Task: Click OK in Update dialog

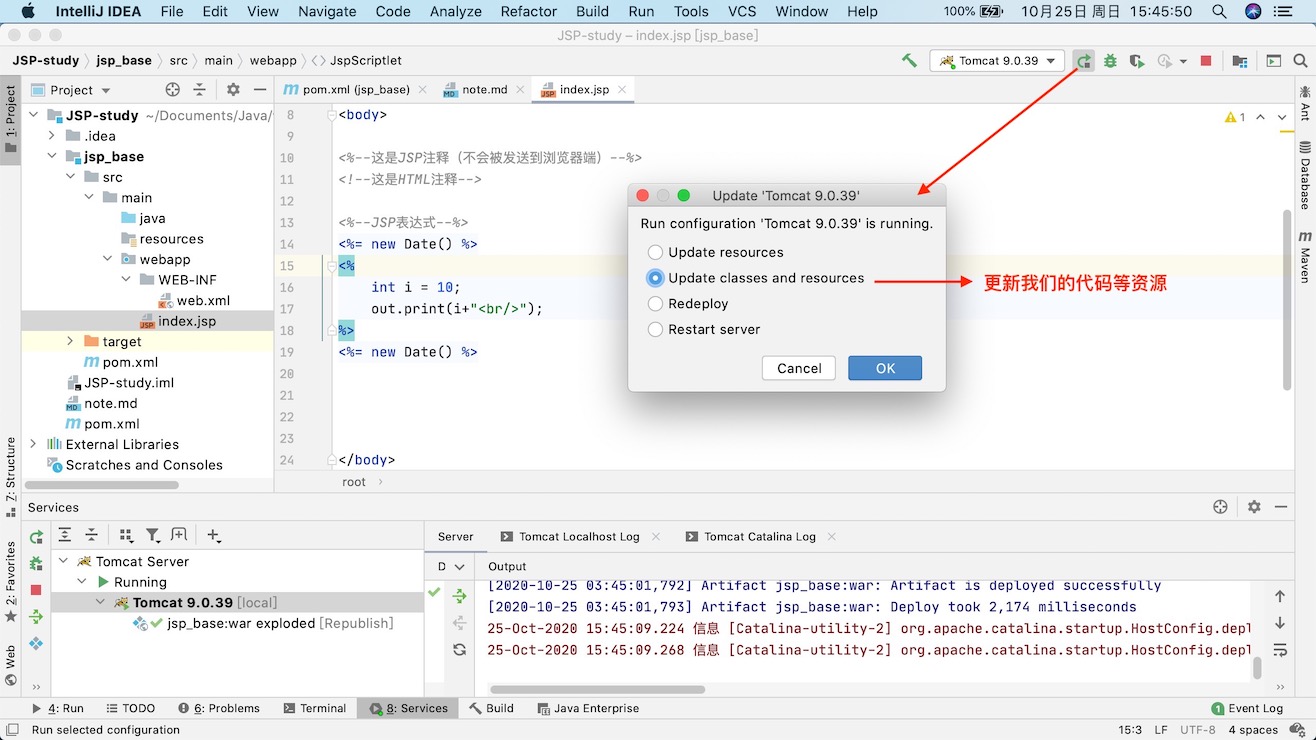Action: [885, 368]
